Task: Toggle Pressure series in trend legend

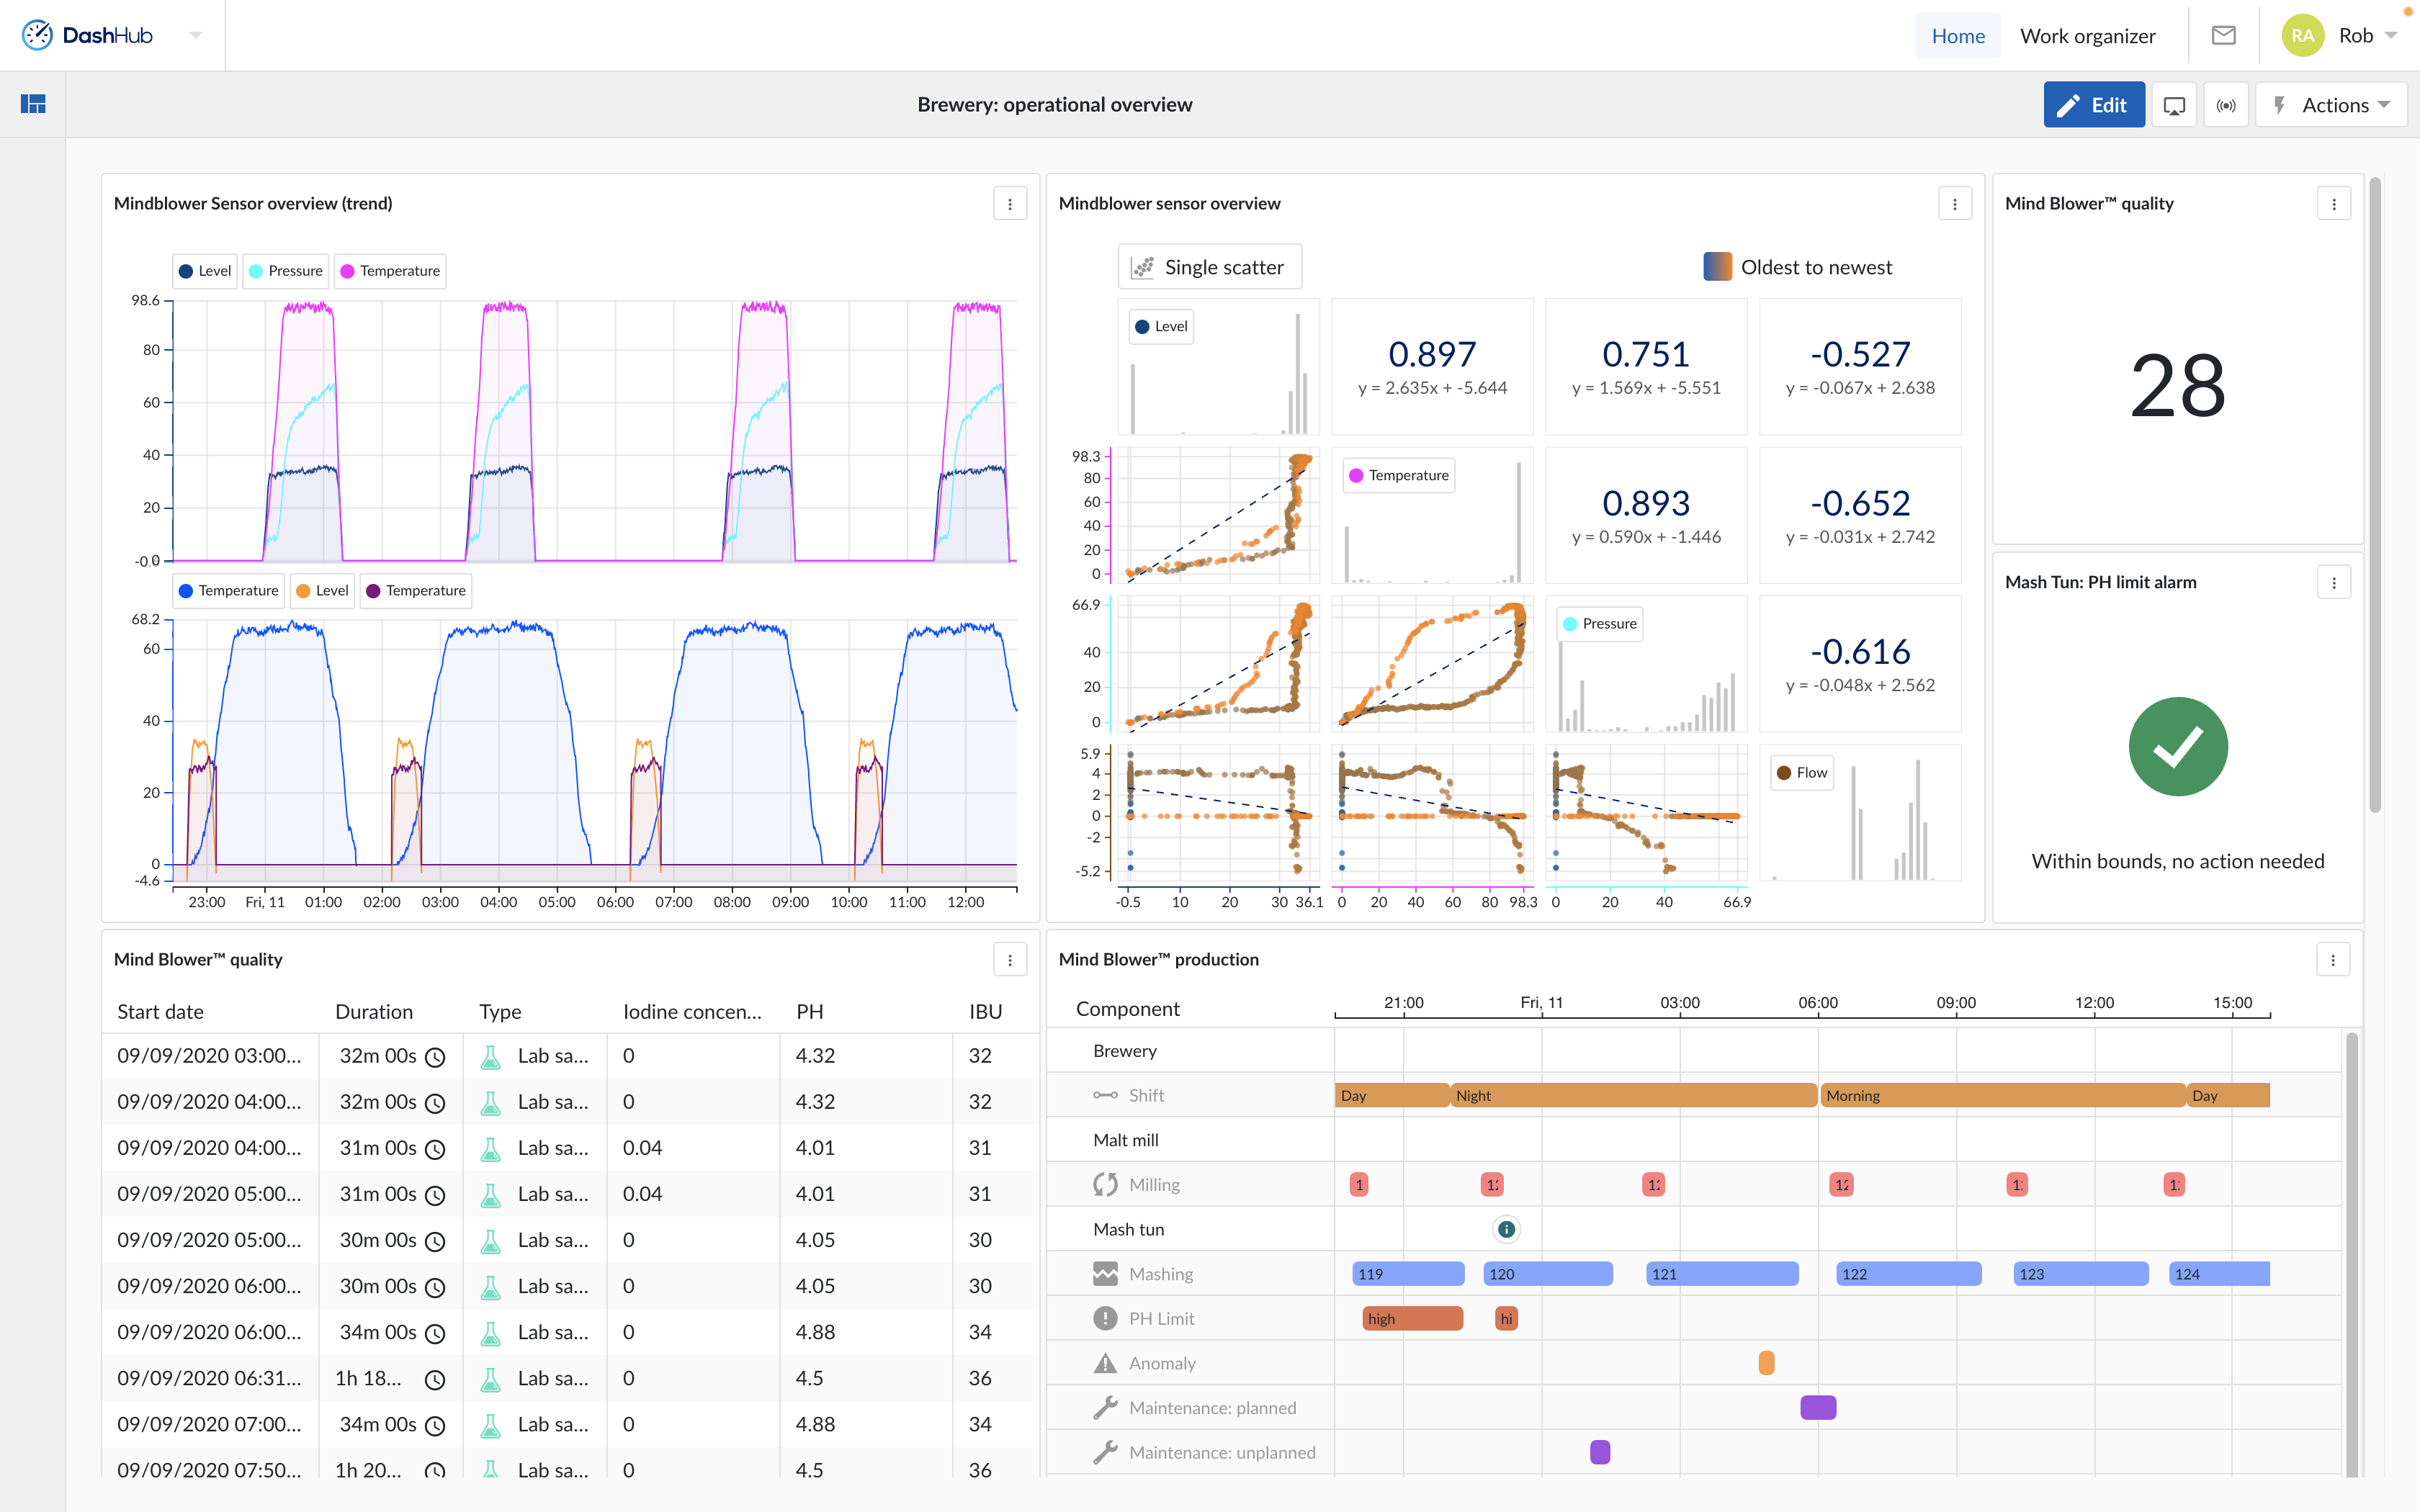Action: 286,271
